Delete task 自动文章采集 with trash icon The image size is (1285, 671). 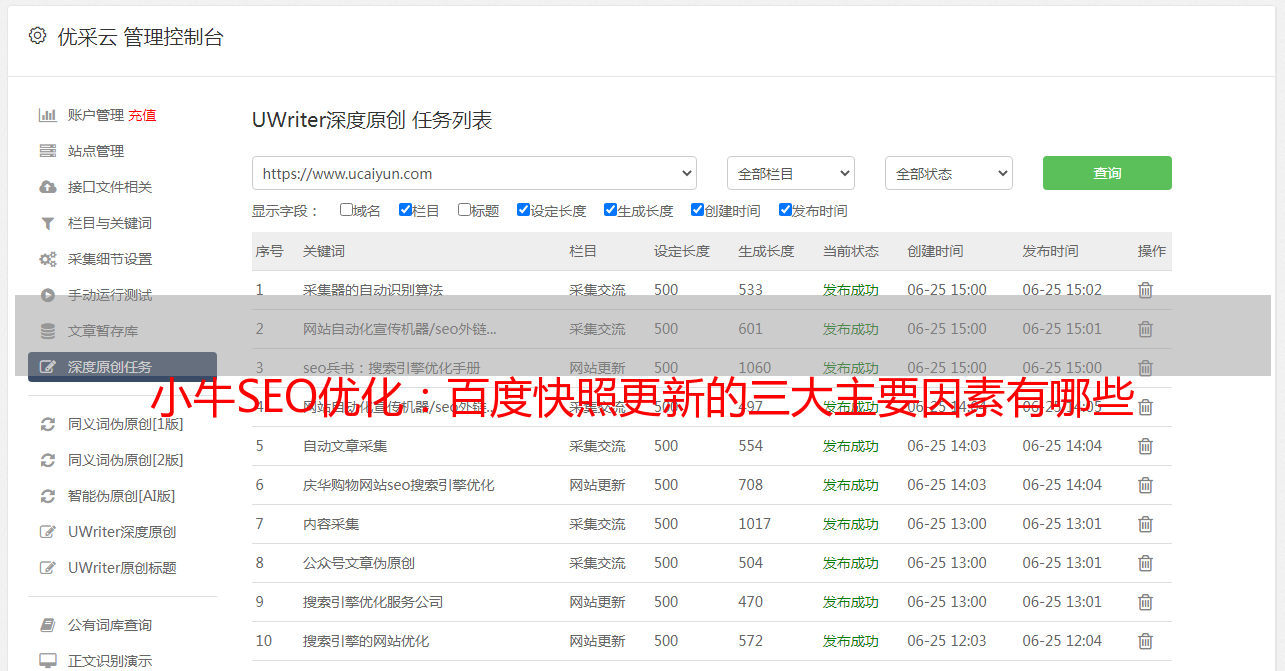1146,446
